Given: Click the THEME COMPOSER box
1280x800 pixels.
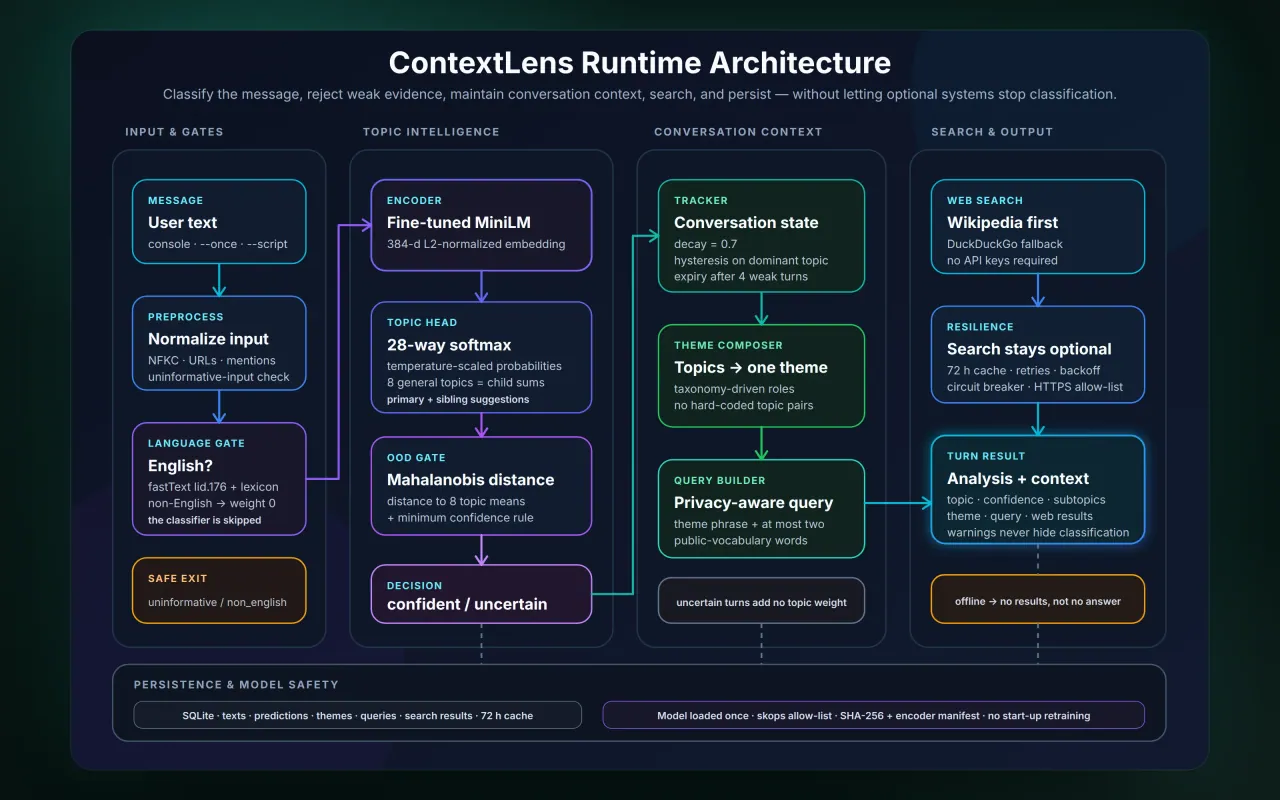Looking at the screenshot, I should [x=761, y=375].
